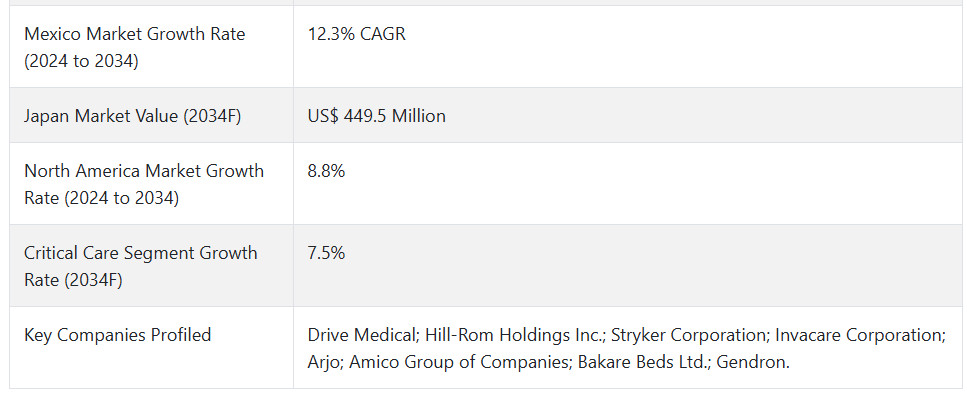
Task: Click 'Drive Medical' in the companies list
Action: (x=361, y=335)
